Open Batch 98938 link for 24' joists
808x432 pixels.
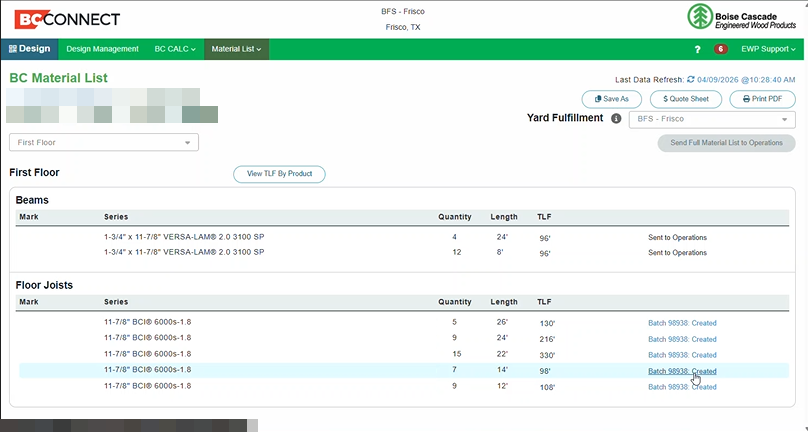(682, 339)
